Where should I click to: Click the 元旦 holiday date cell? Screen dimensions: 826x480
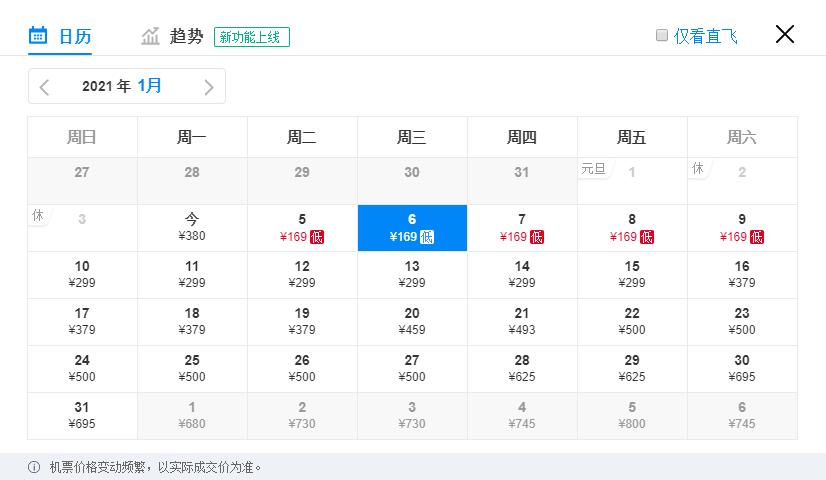tap(632, 181)
